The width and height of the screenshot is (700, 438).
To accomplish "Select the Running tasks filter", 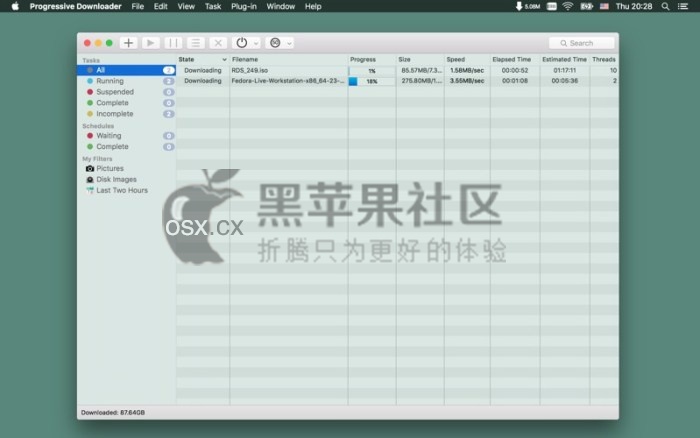I will coord(126,81).
